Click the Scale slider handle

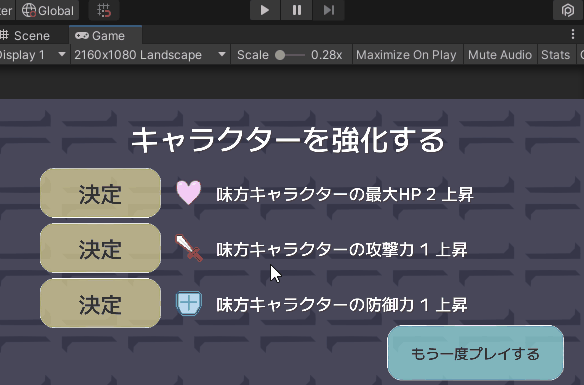point(280,55)
